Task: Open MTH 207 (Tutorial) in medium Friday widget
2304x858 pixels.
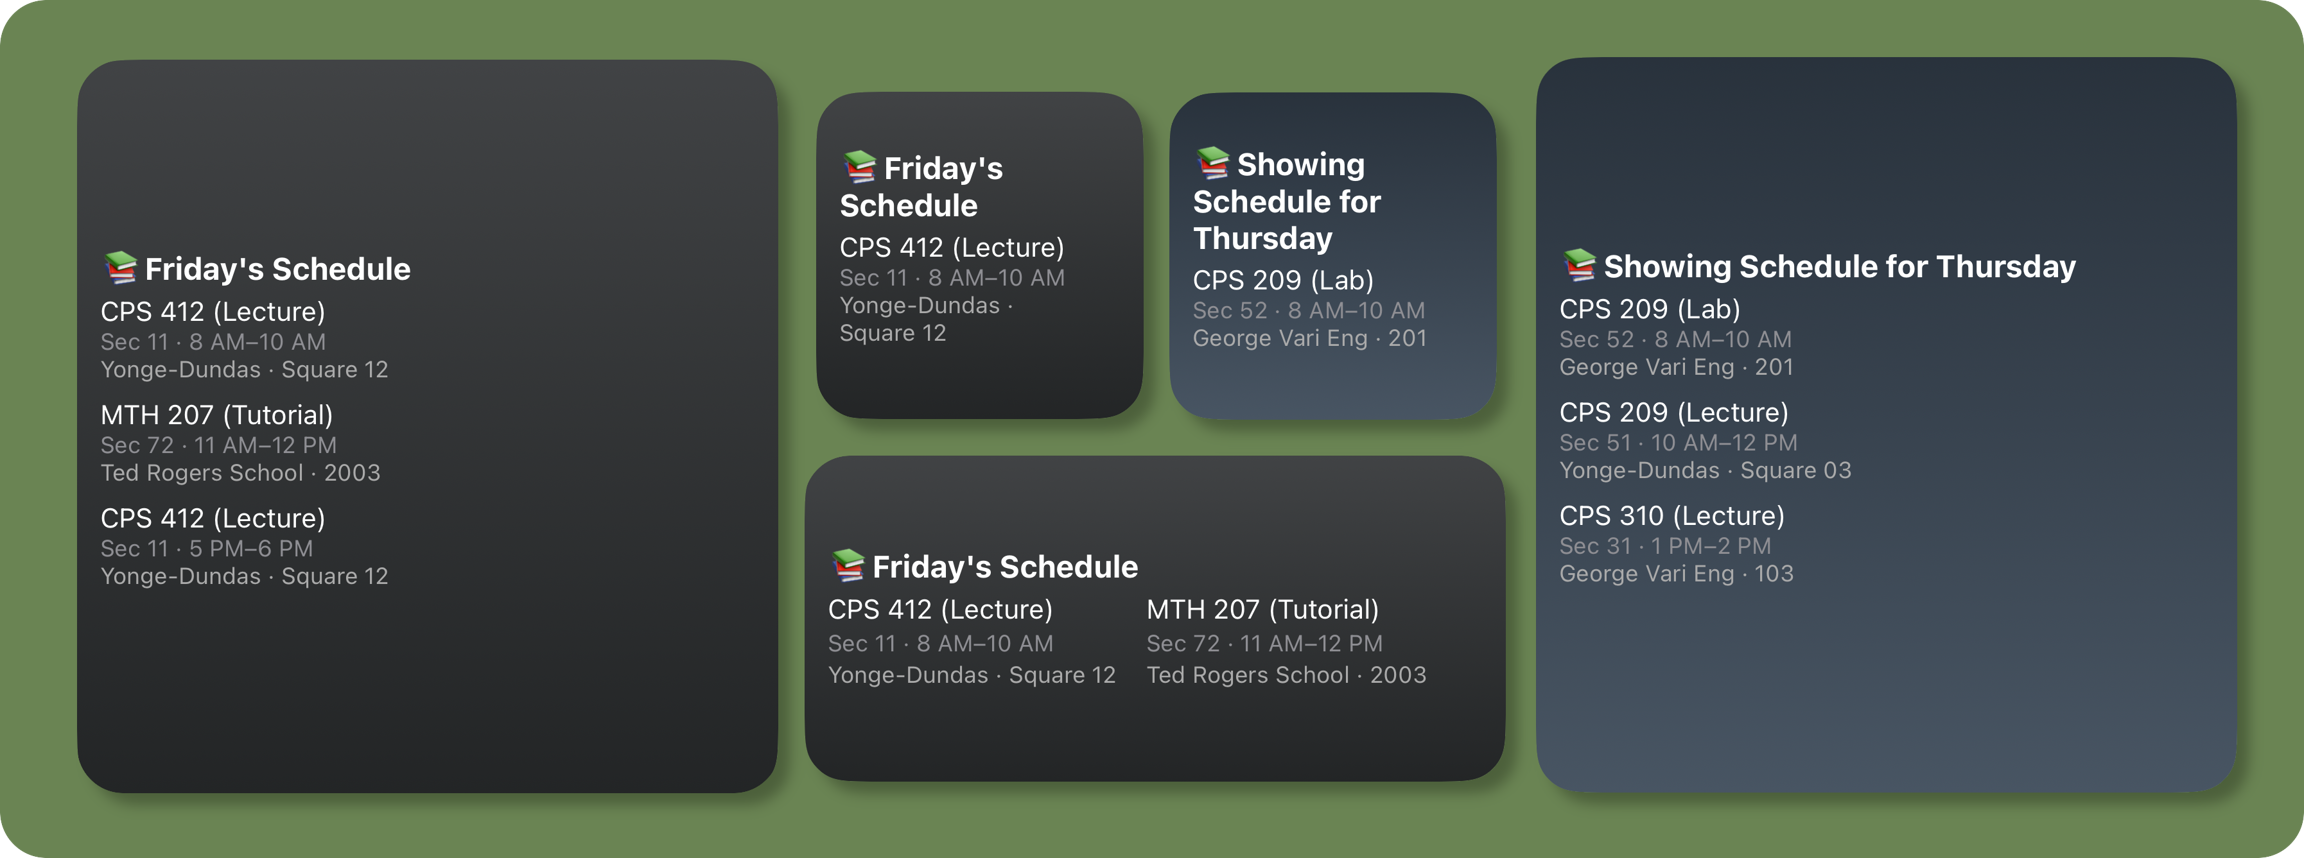Action: (x=1262, y=609)
